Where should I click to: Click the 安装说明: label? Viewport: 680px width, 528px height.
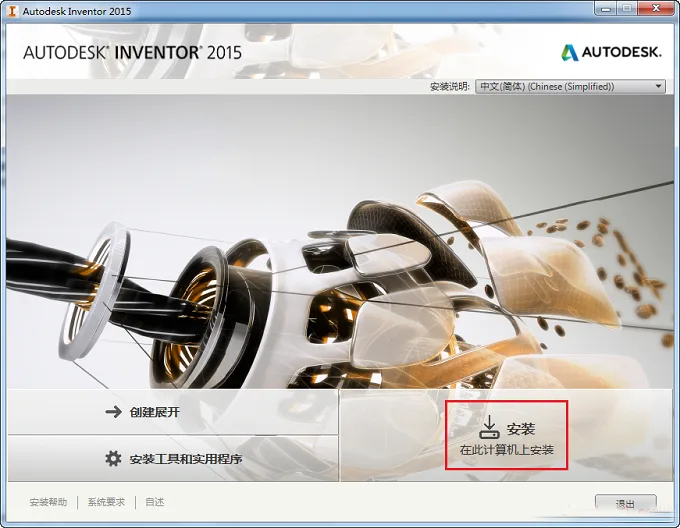pyautogui.click(x=450, y=86)
